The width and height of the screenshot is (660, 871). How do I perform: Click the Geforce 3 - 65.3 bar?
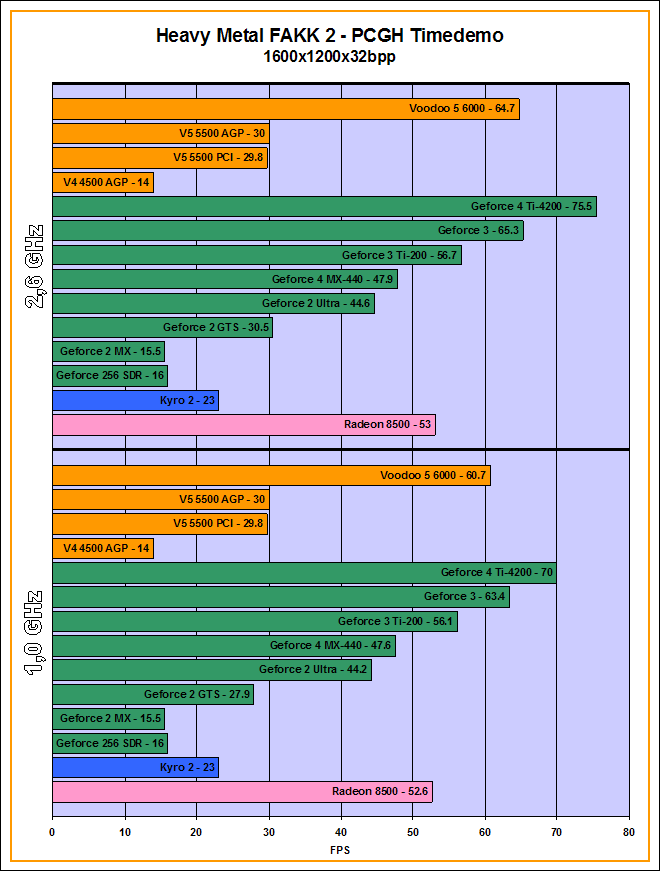coord(287,231)
